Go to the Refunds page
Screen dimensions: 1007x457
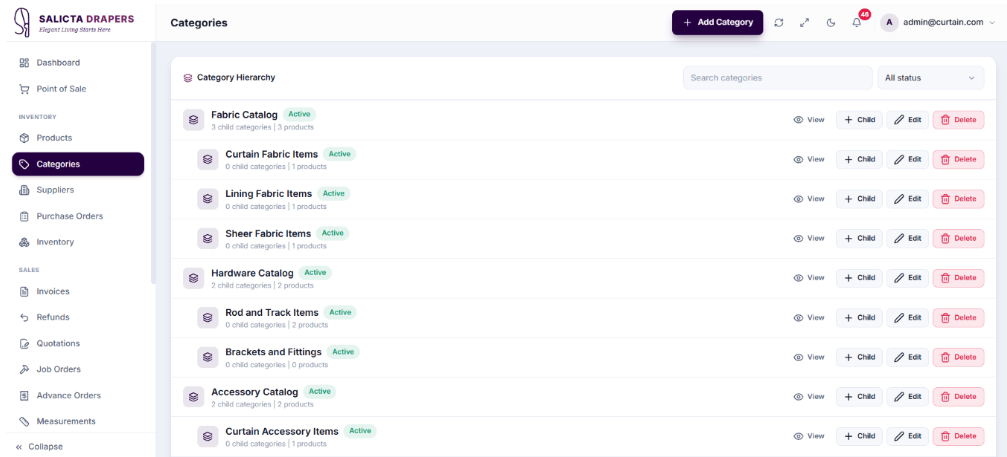tap(78, 317)
